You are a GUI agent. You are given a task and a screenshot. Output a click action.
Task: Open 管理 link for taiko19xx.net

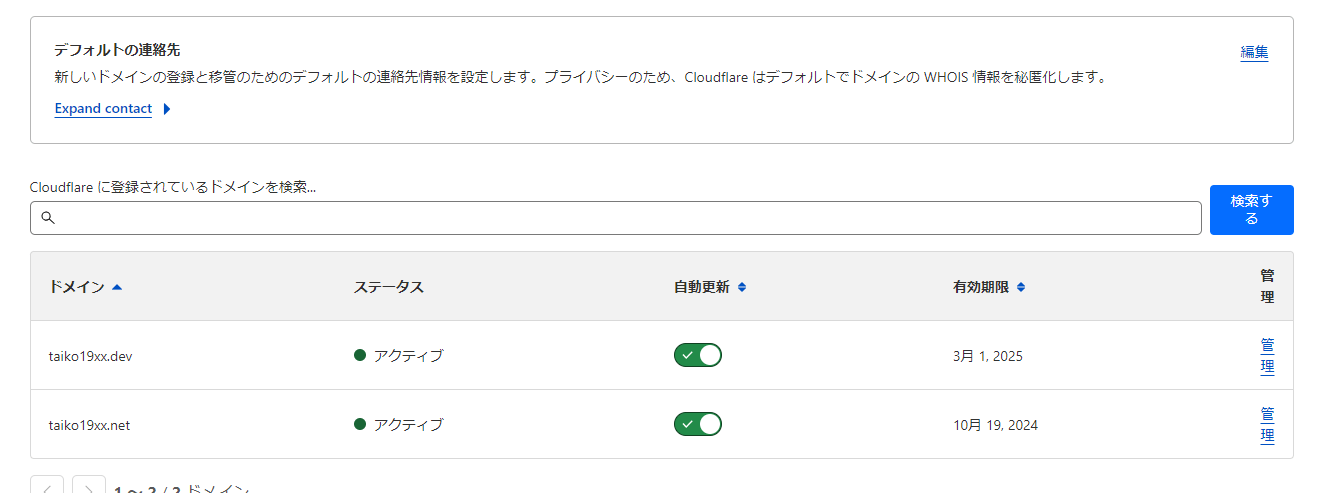click(x=1267, y=424)
